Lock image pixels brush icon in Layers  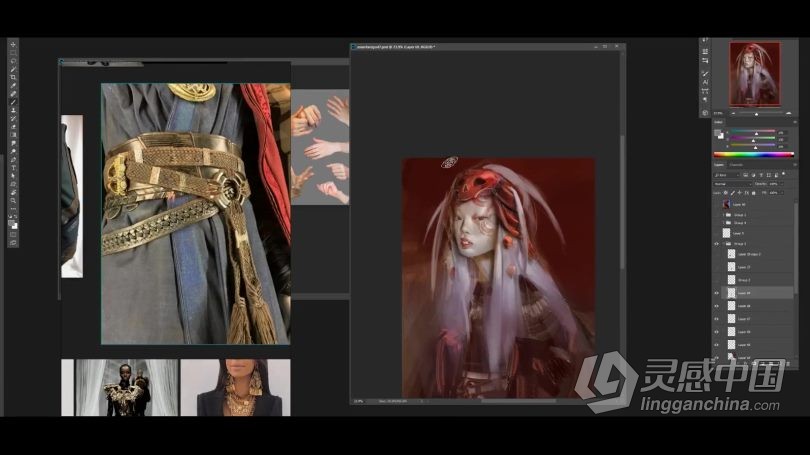(733, 193)
